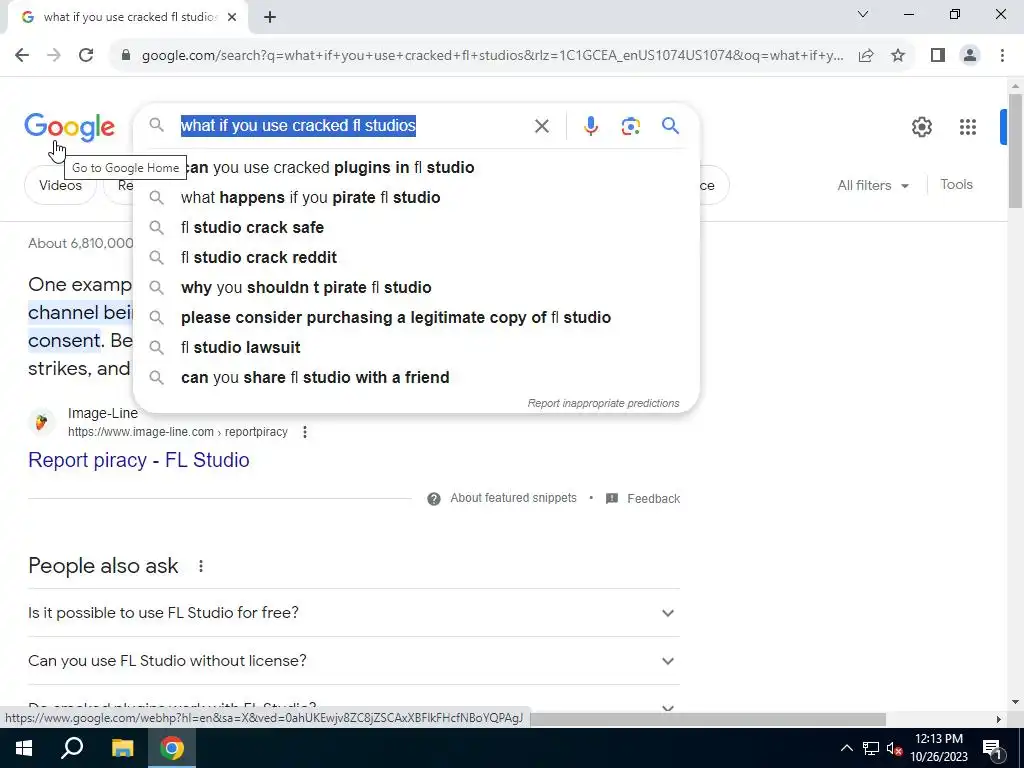1024x768 pixels.
Task: Open the more options dots beside image-line.com result
Action: [x=304, y=432]
